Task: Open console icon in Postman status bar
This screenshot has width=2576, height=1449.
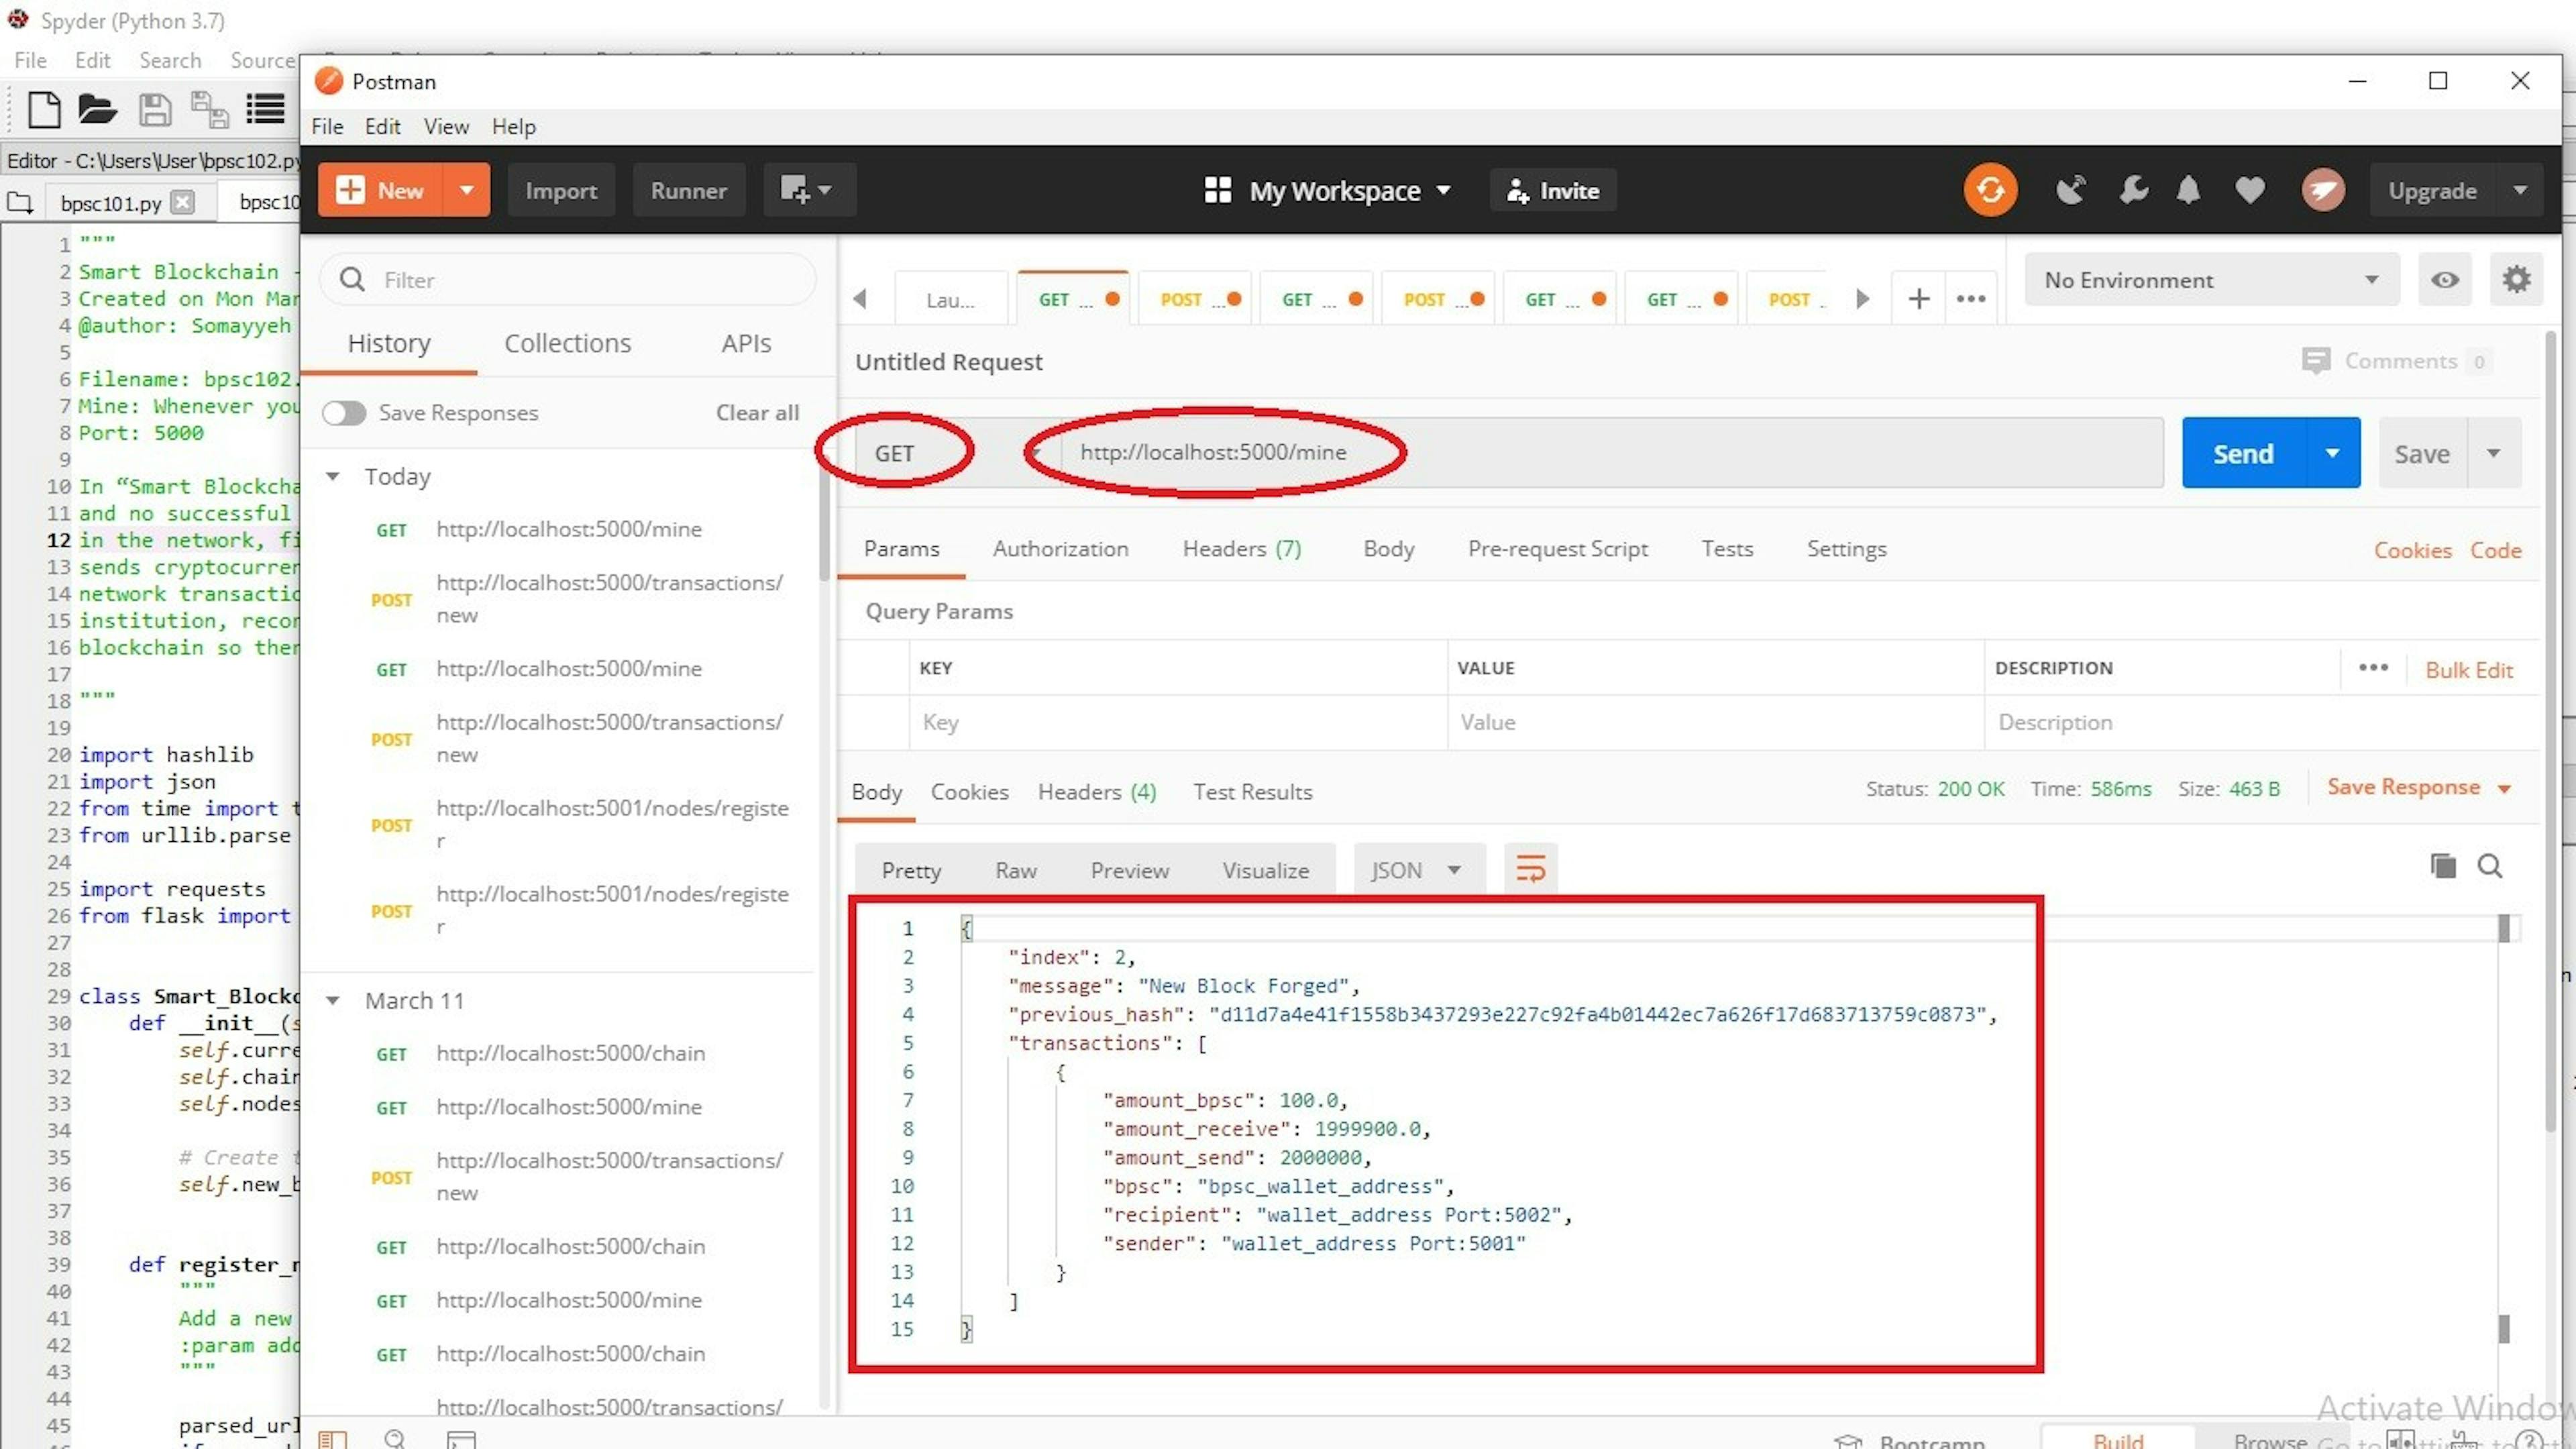Action: coord(461,1440)
